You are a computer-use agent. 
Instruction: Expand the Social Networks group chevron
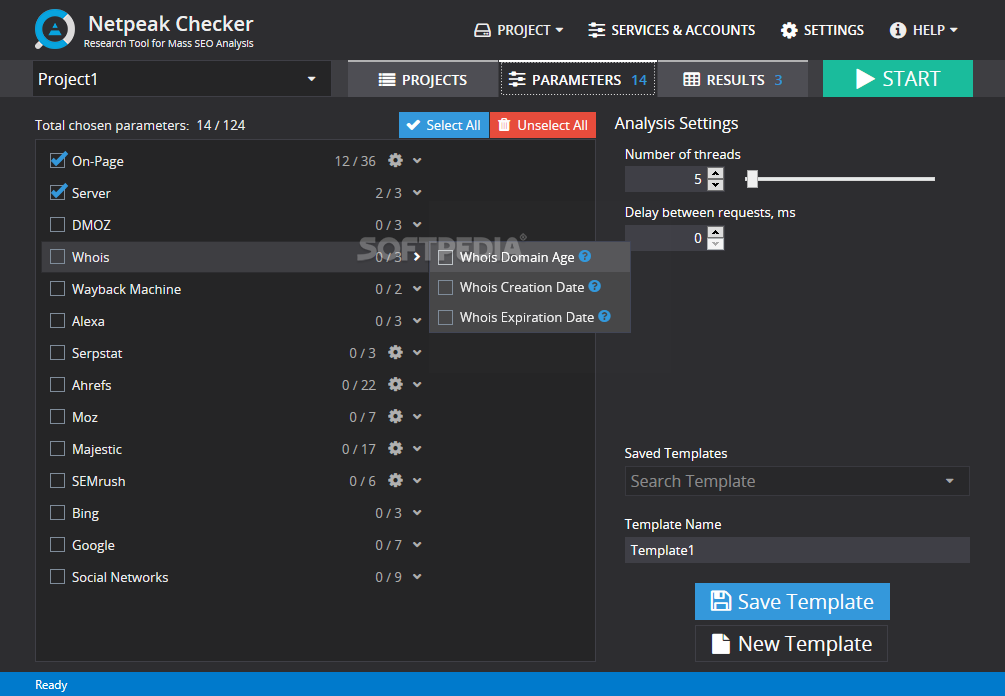click(x=417, y=577)
